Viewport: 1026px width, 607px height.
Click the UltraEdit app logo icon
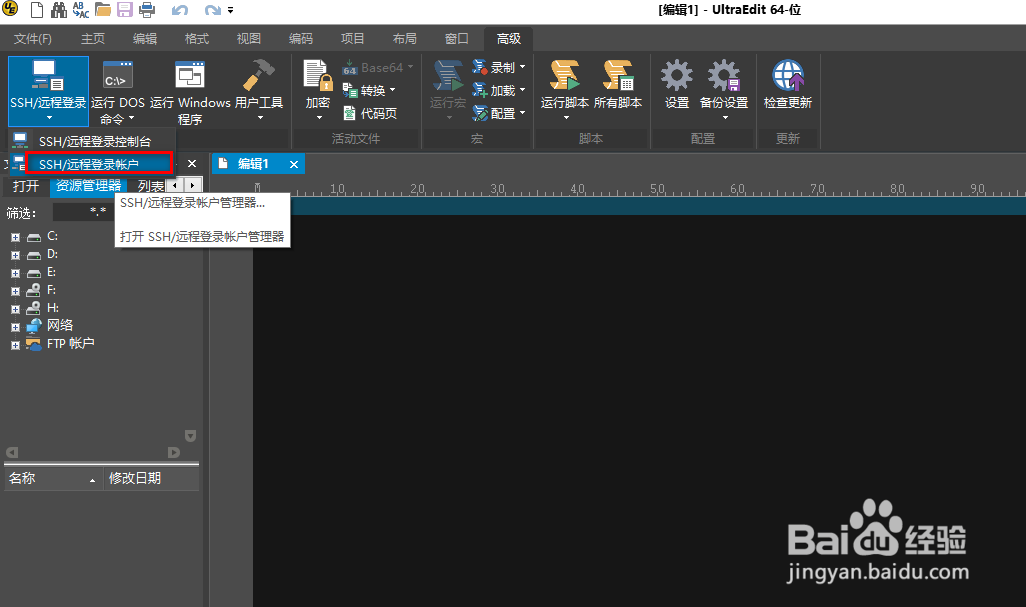(x=10, y=9)
